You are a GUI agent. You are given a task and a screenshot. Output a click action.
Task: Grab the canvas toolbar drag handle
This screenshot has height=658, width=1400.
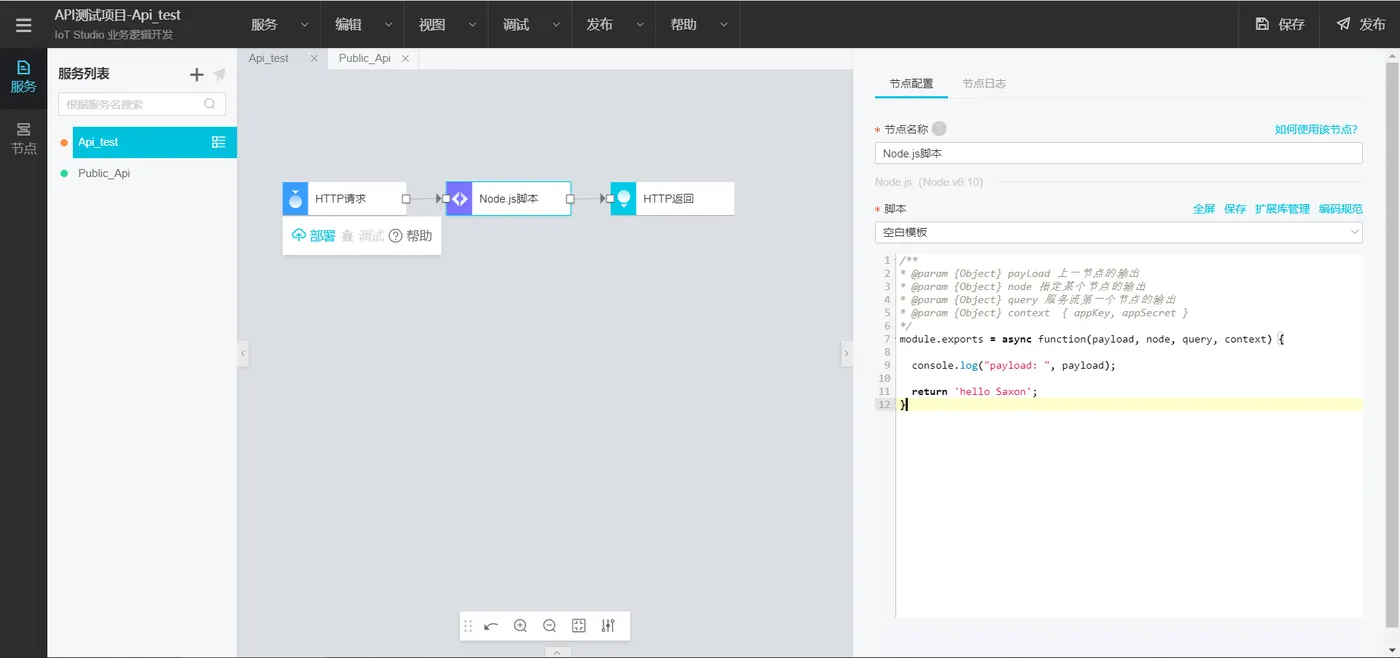coord(468,626)
